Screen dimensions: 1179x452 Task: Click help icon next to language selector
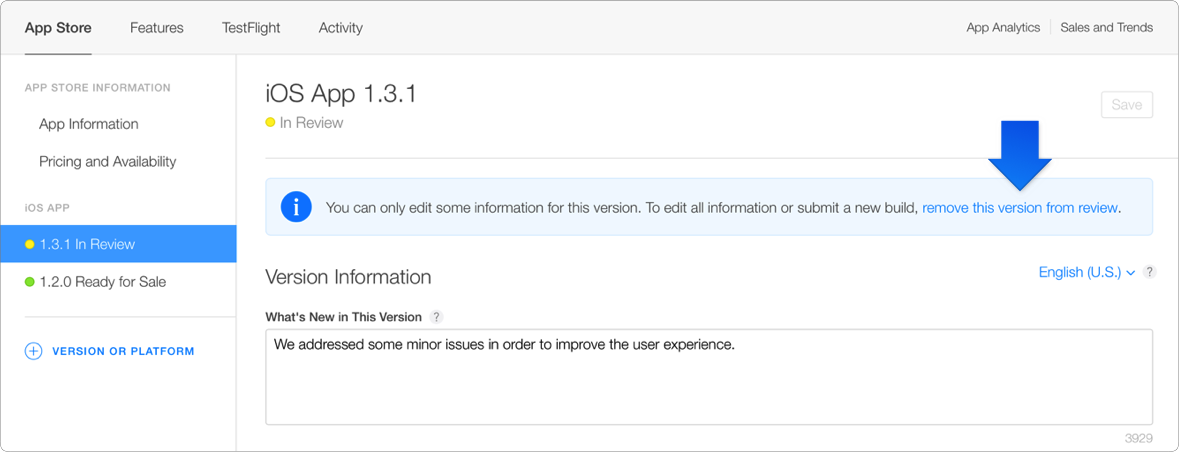[1150, 272]
